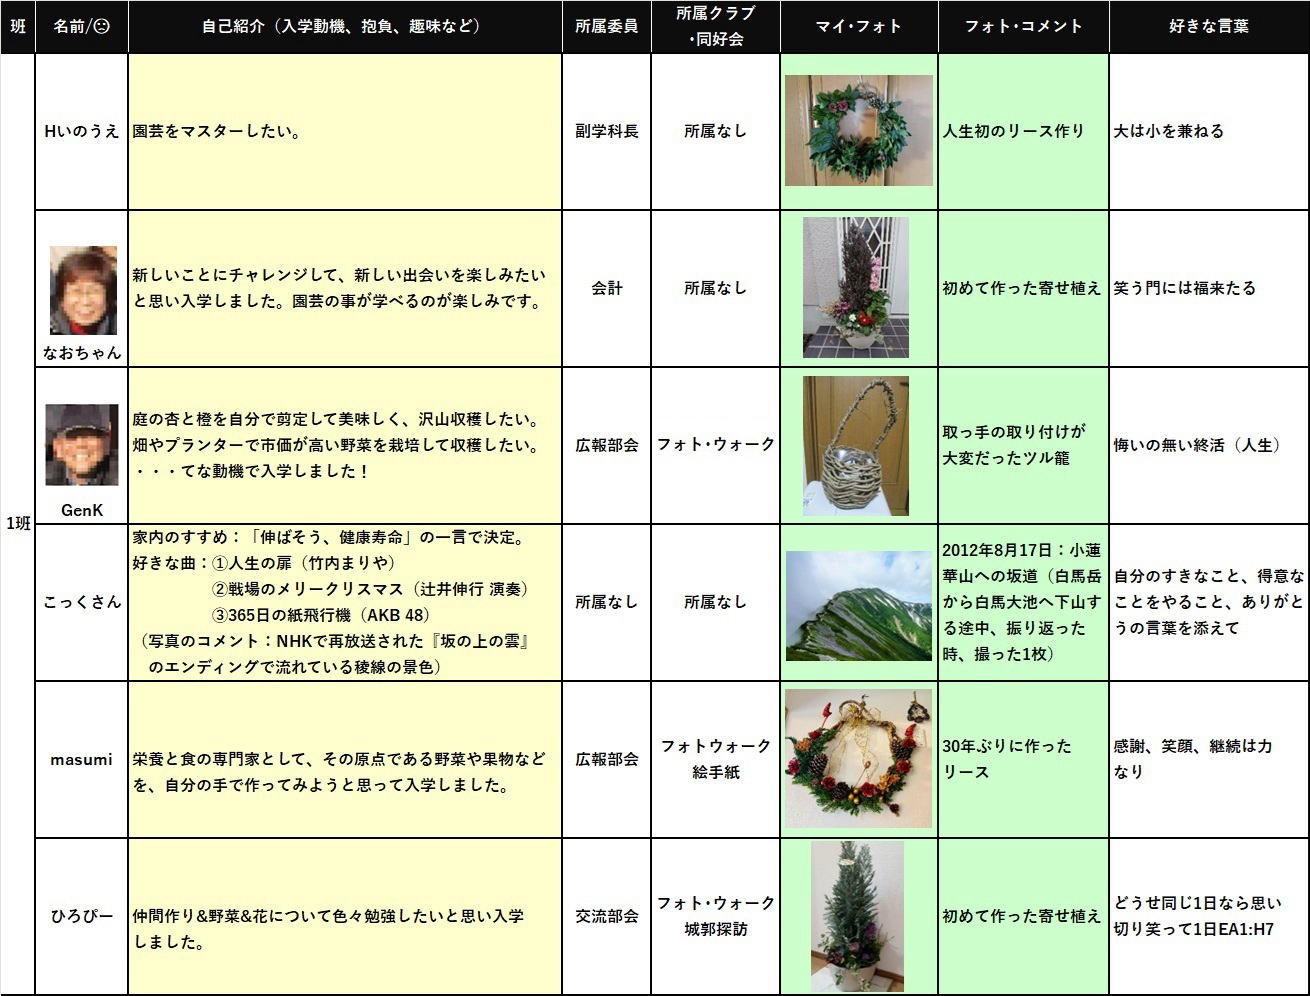This screenshot has width=1310, height=996.
Task: Select the フォト・コメント column header
Action: [1023, 27]
